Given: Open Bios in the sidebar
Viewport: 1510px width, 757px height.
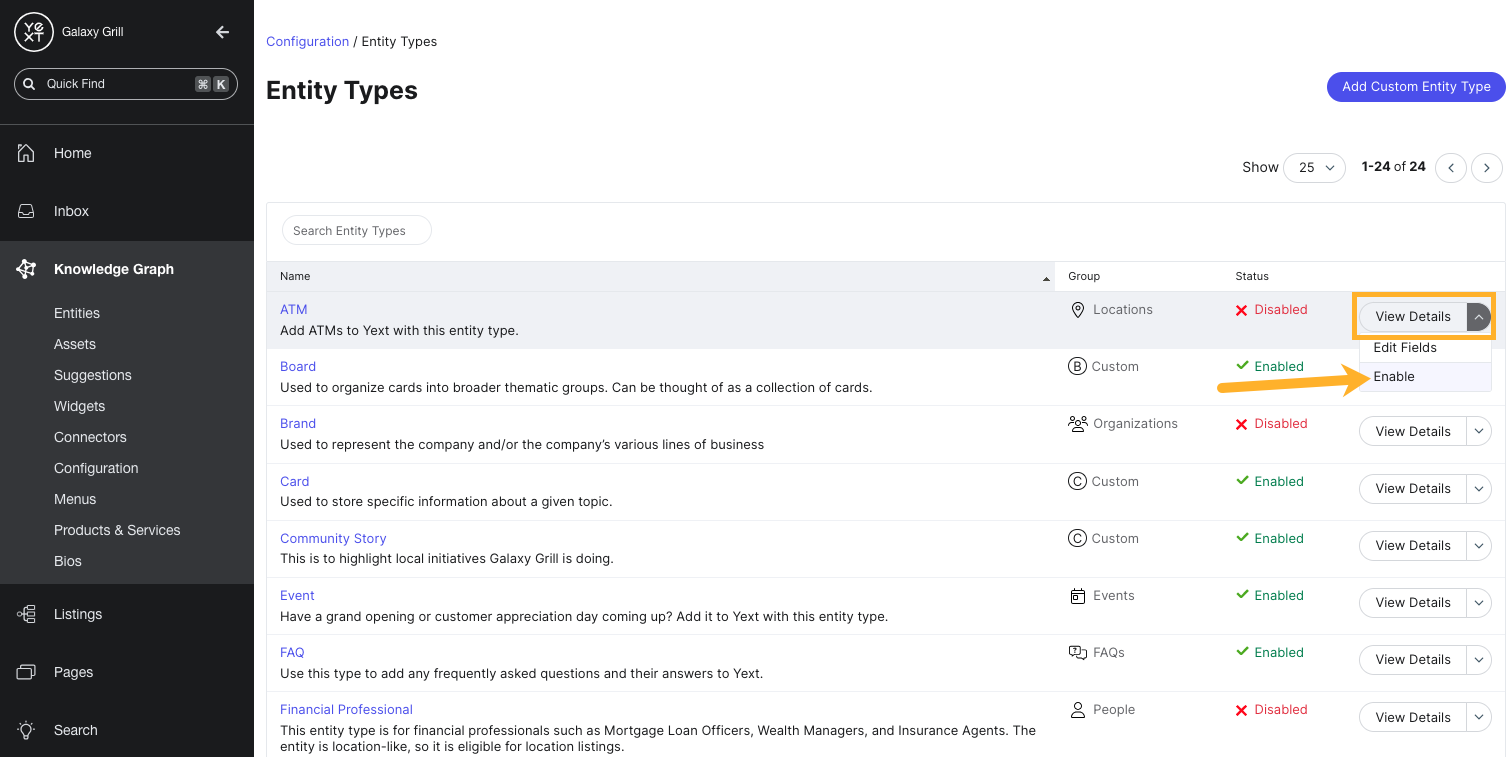Looking at the screenshot, I should coord(68,561).
